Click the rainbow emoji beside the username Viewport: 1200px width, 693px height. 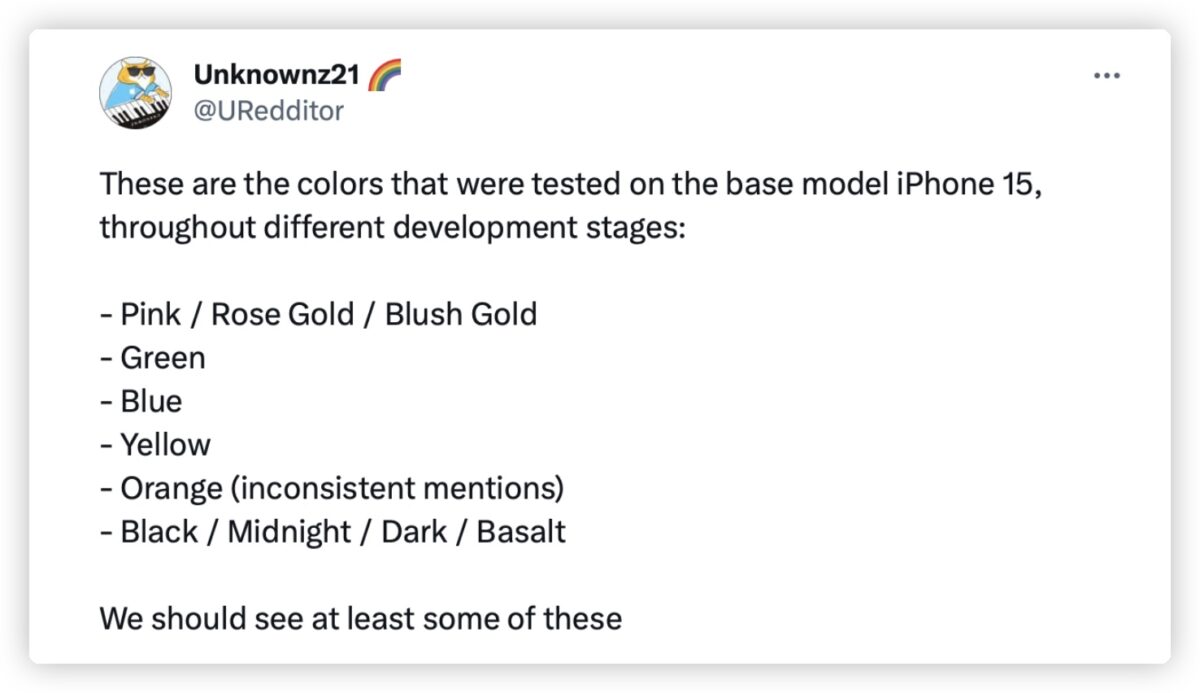tap(385, 73)
